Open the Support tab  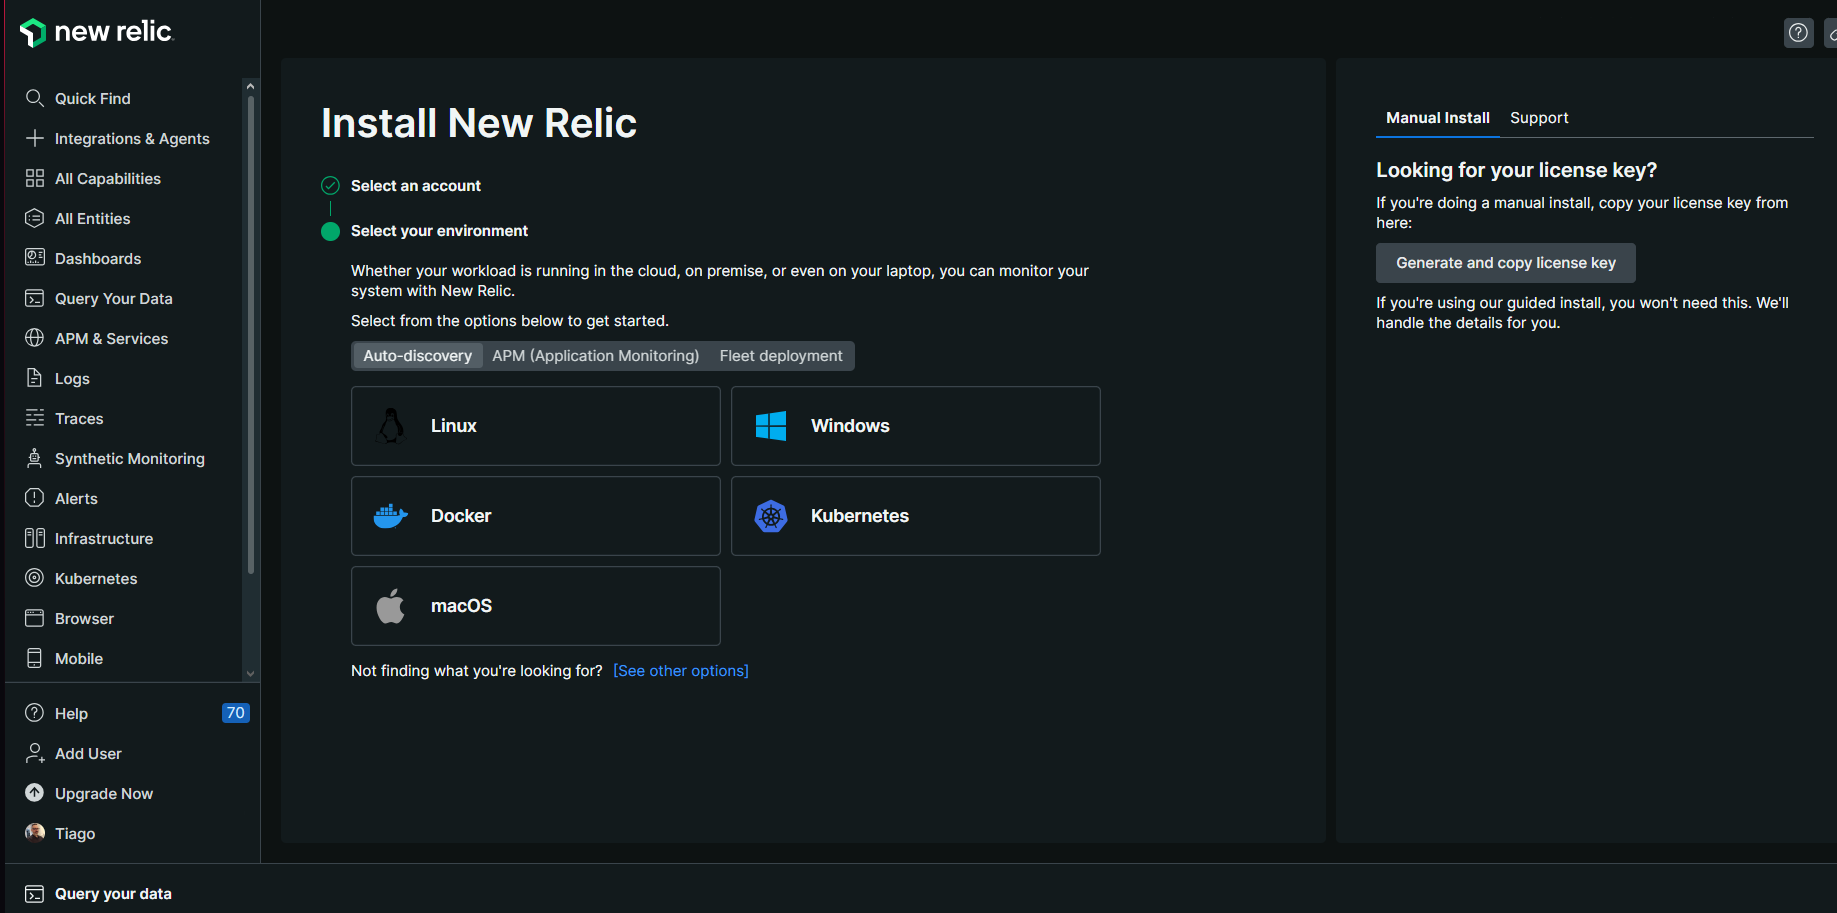pyautogui.click(x=1539, y=118)
